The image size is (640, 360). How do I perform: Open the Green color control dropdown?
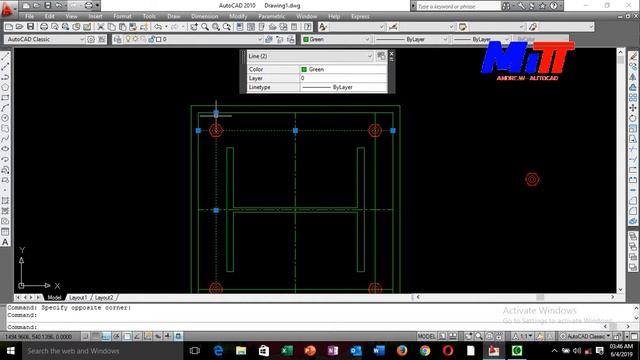click(367, 39)
